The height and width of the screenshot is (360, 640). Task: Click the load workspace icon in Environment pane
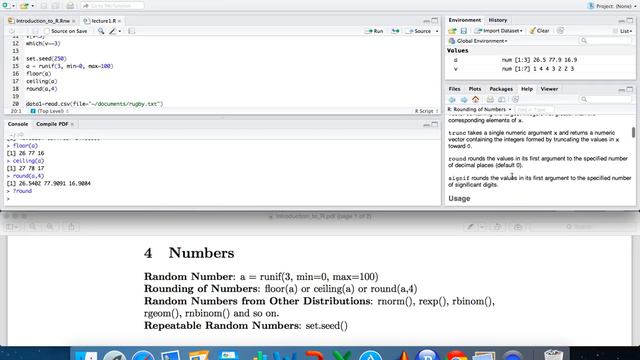point(452,31)
